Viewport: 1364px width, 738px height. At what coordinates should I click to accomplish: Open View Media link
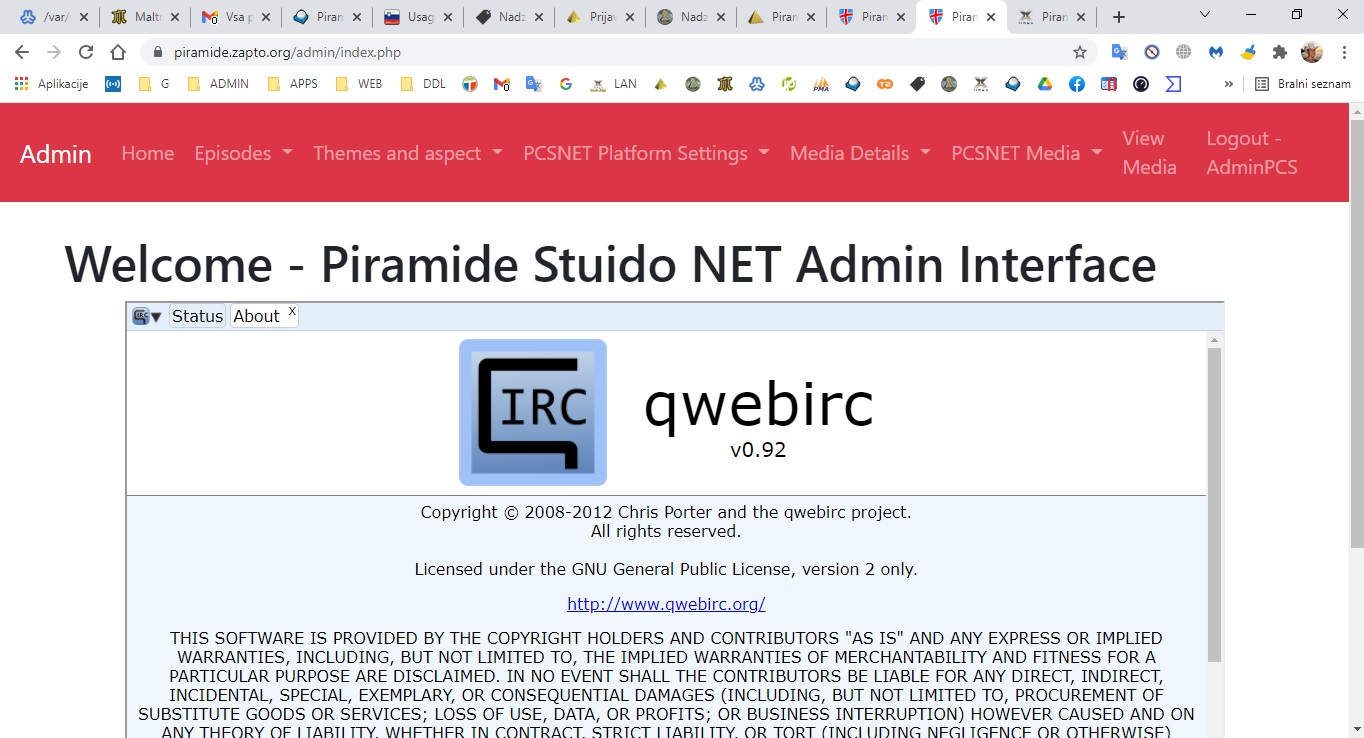[x=1149, y=153]
